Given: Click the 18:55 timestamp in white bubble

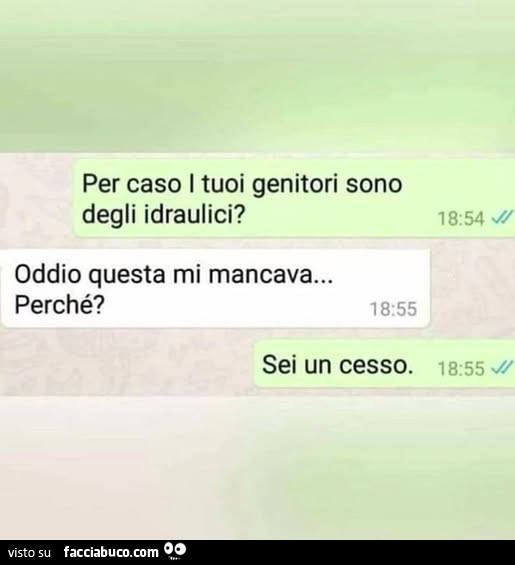Looking at the screenshot, I should tap(394, 309).
